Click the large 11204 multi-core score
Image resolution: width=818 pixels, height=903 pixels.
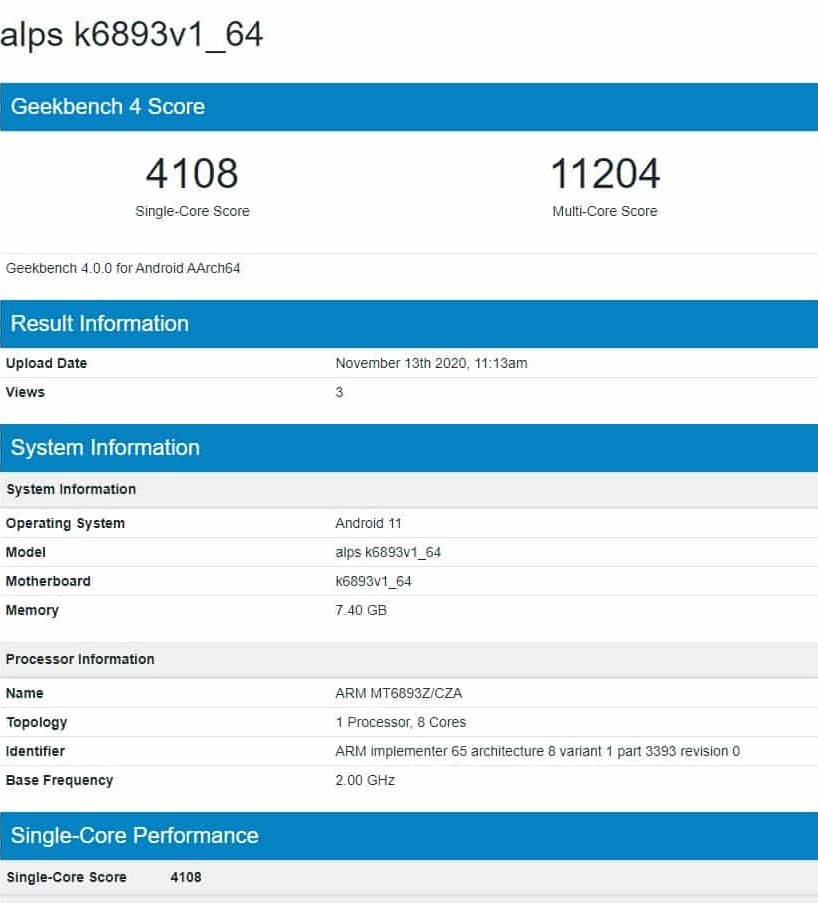(x=605, y=173)
